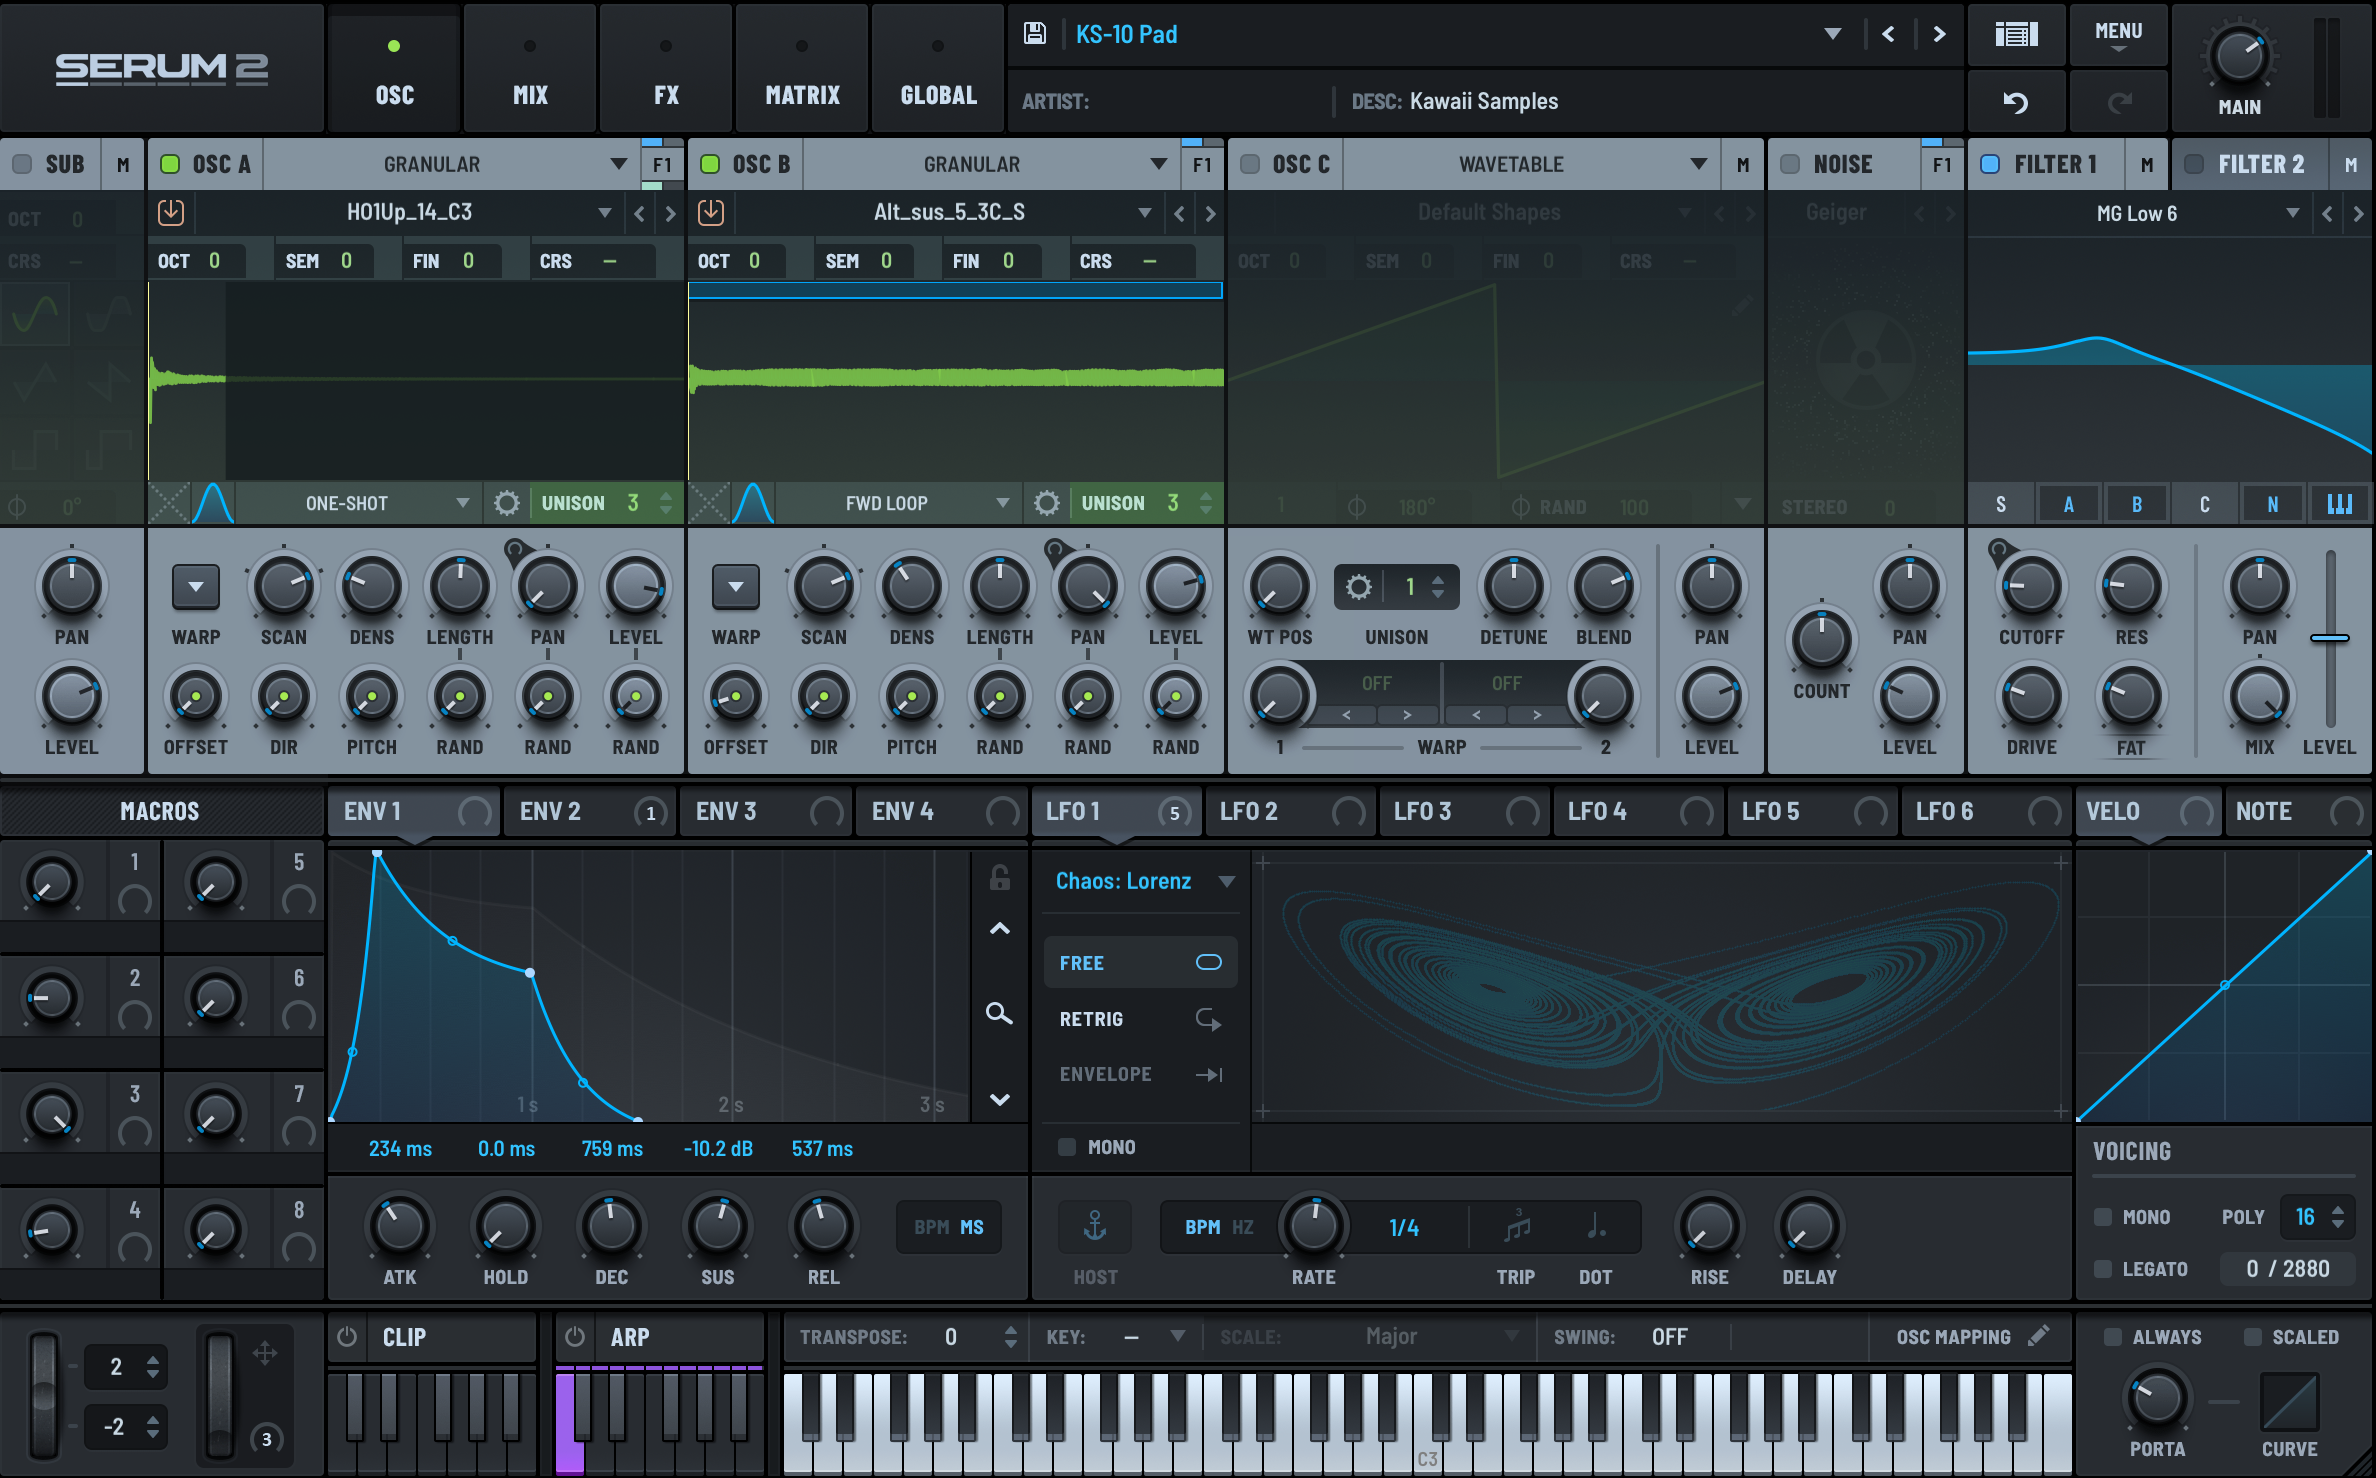Enable LFO dotted note icon

(1596, 1226)
